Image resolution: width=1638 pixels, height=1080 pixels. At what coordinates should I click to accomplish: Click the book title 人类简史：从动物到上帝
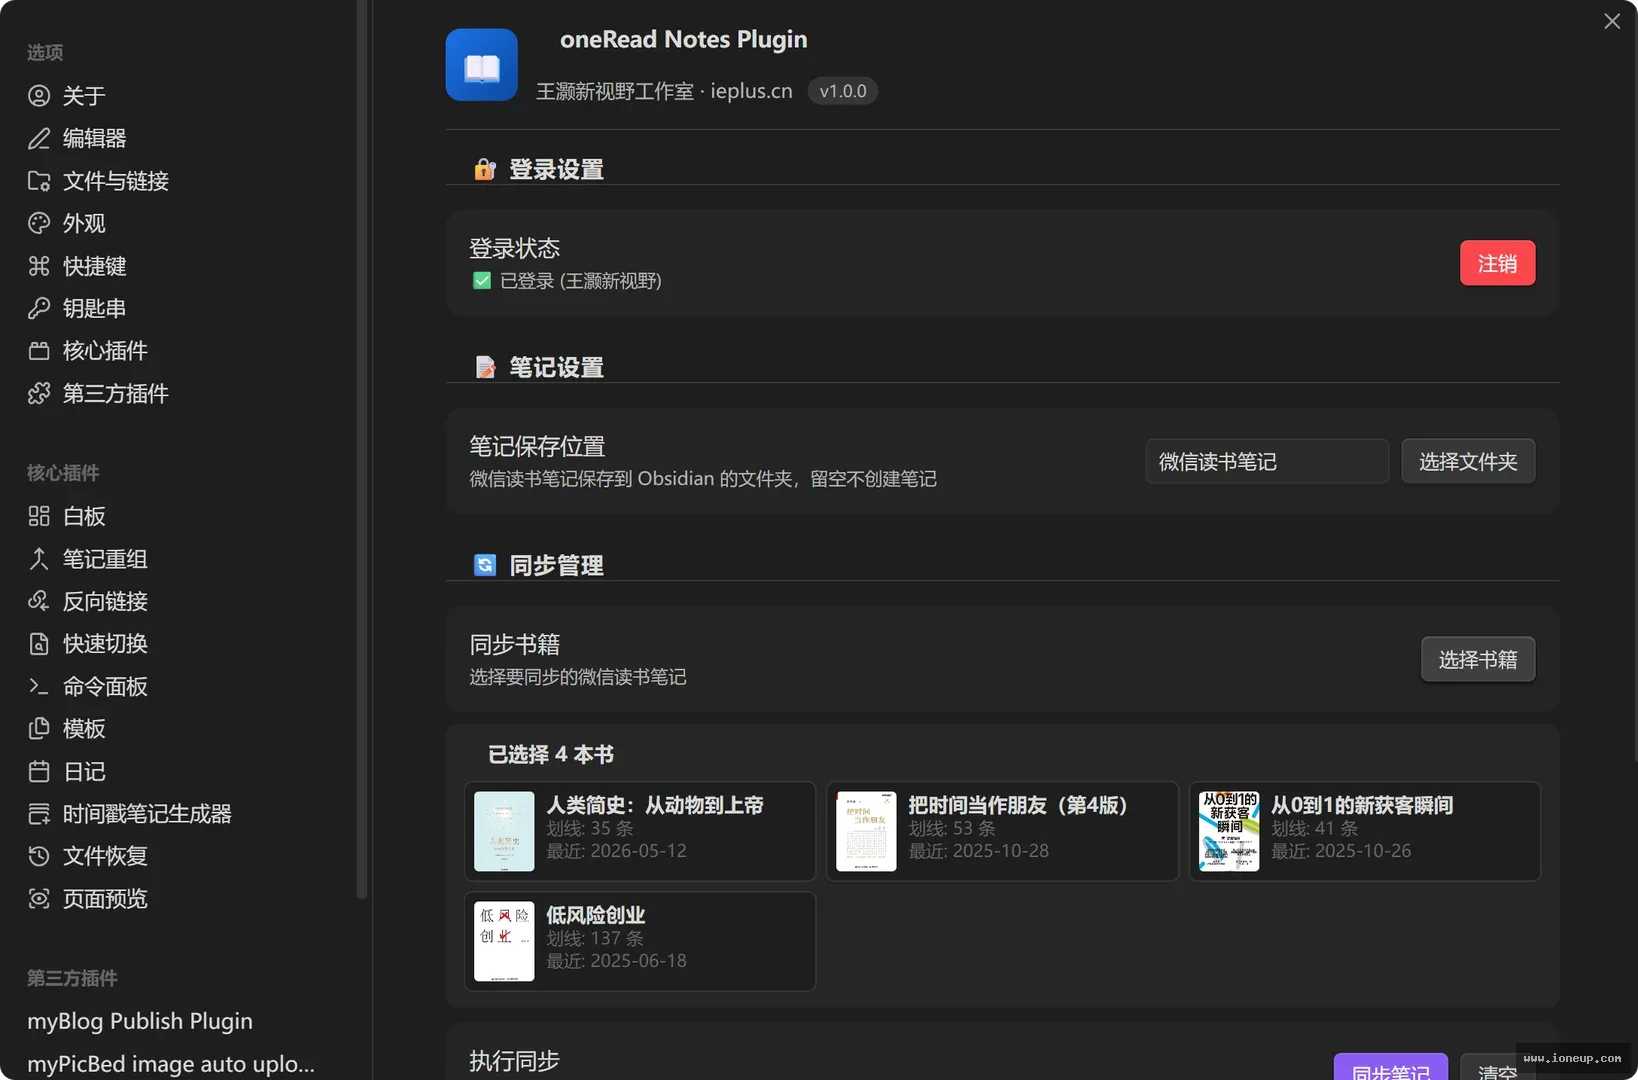tap(655, 805)
